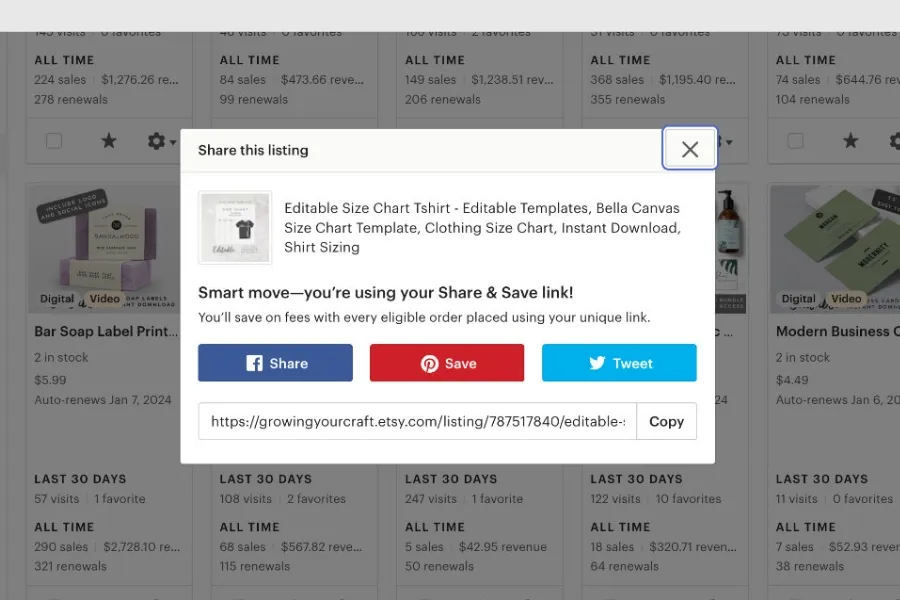Select the '10 favorites' text
900x600 pixels.
tap(688, 498)
